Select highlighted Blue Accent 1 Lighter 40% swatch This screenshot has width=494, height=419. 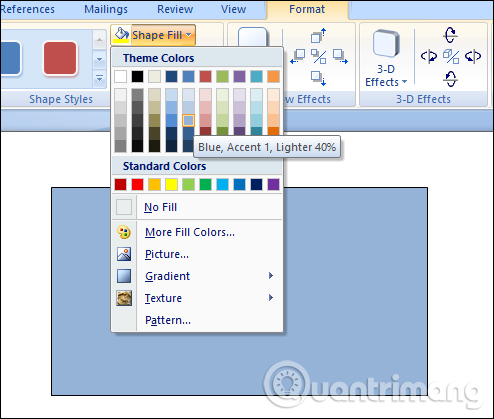(x=188, y=120)
